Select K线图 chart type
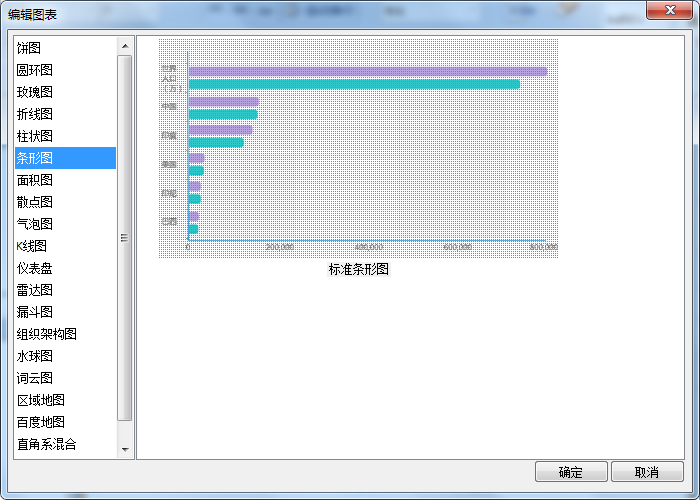 31,246
